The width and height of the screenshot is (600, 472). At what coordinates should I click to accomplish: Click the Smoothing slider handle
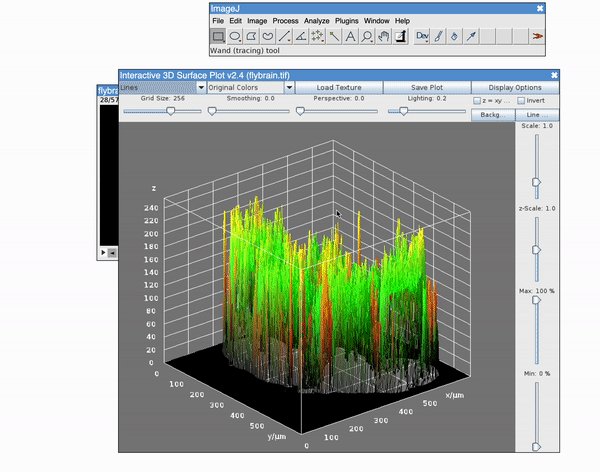pos(212,111)
